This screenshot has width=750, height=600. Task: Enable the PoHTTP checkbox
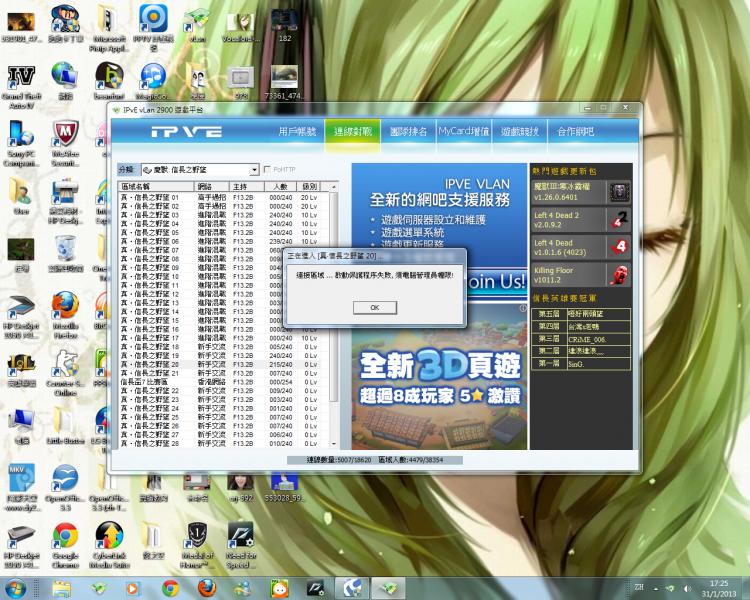tap(267, 170)
